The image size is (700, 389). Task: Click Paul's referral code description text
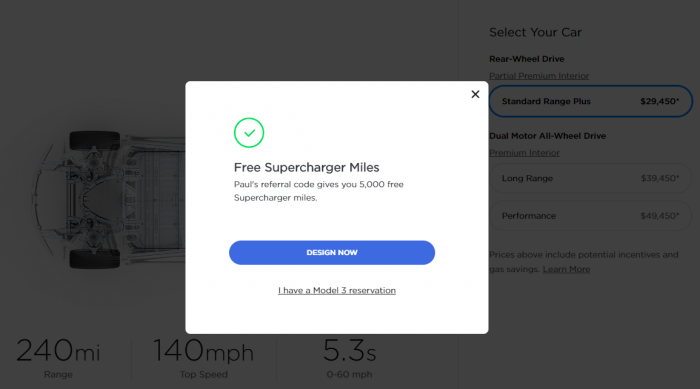coord(318,191)
